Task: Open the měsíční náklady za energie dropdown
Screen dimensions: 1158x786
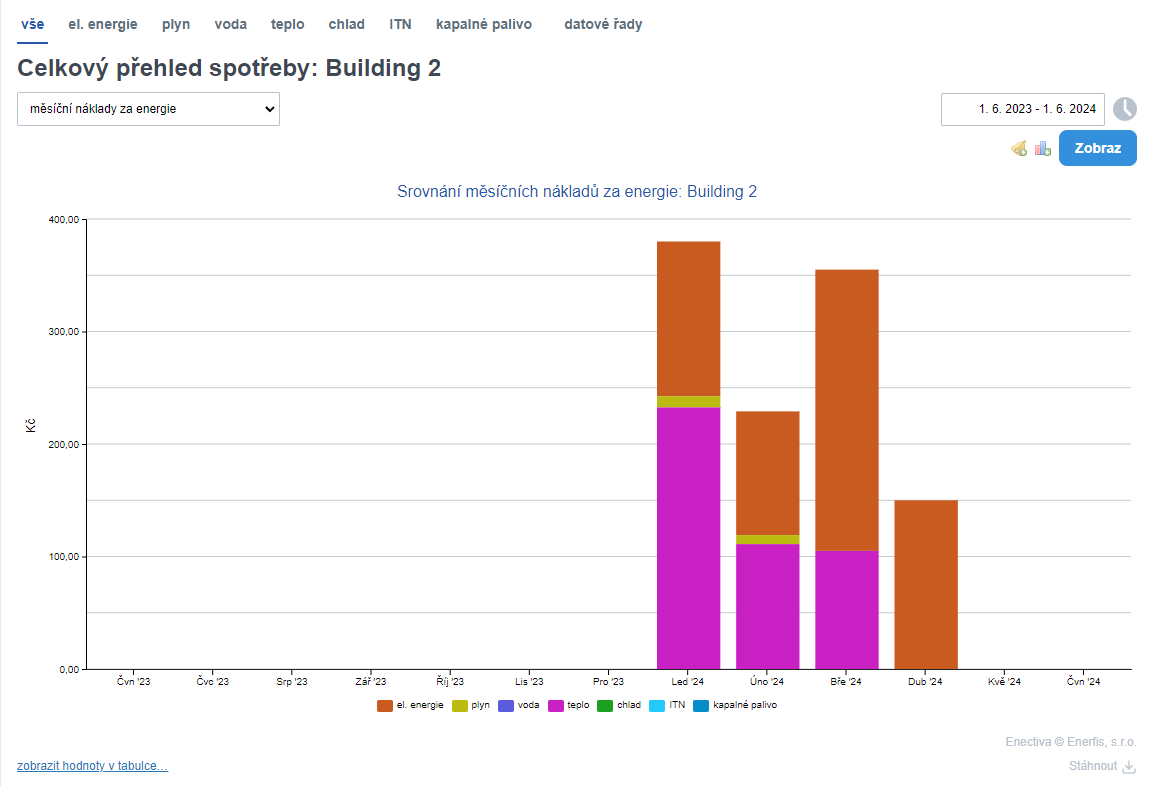Action: tap(148, 109)
